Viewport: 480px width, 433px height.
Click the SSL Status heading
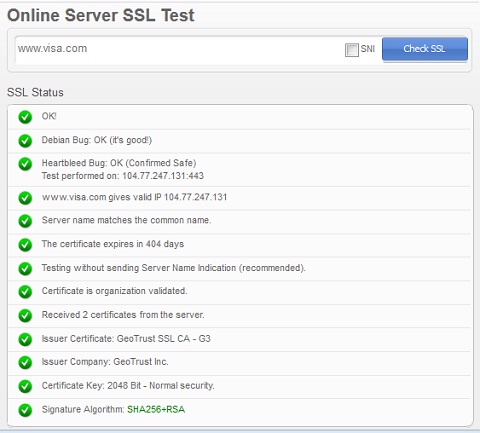(x=35, y=92)
